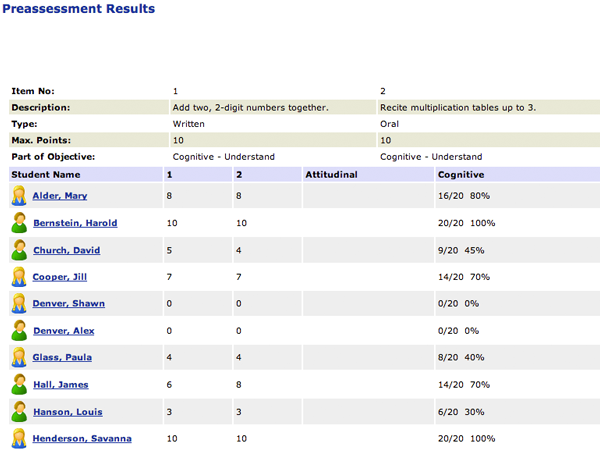Open the Denver, Shawn link
This screenshot has height=450, width=600.
68,303
